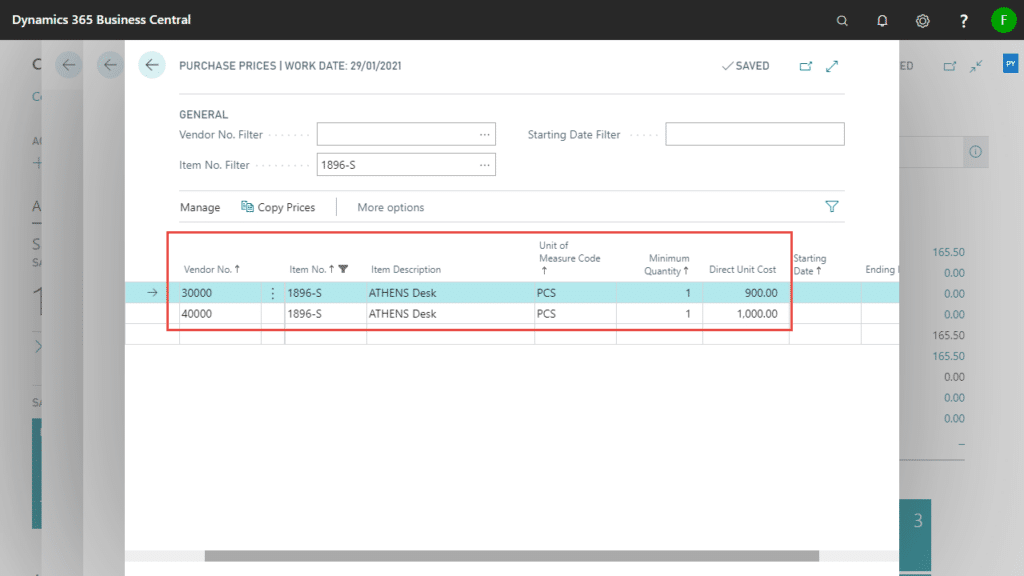Go back from Purchase Prices page
Screen dimensions: 1024x576
coord(152,65)
